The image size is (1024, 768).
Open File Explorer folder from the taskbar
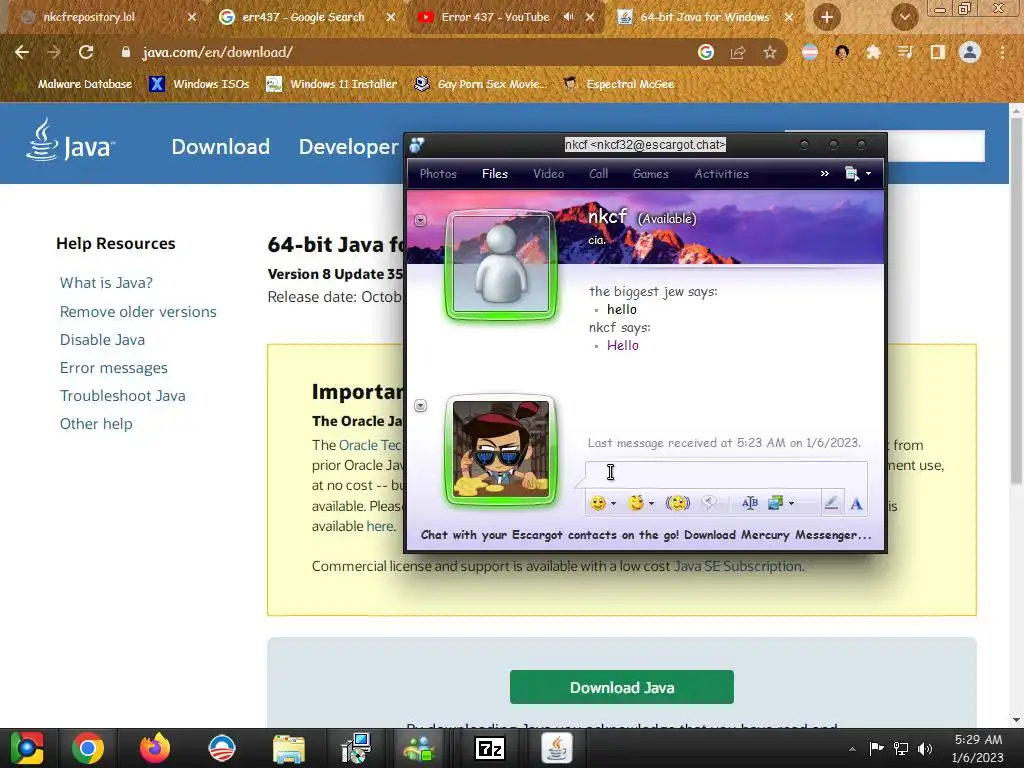coord(289,748)
